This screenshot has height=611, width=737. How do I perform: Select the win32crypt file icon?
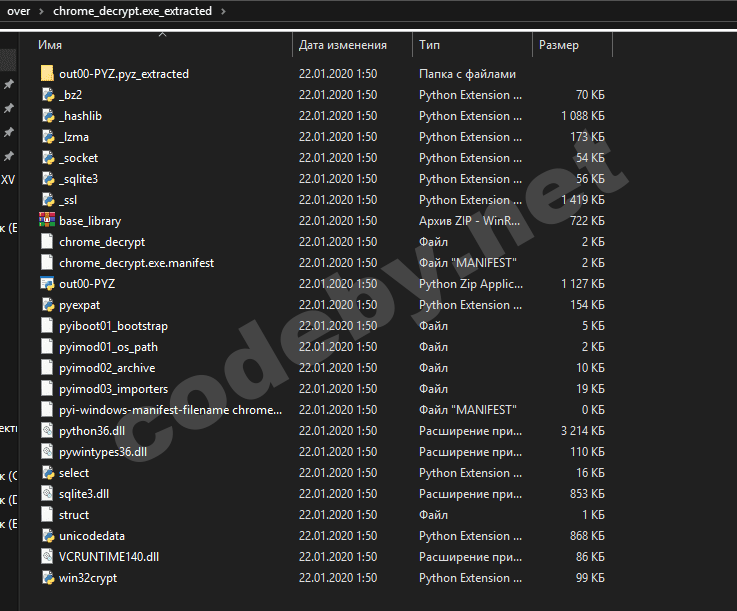point(47,578)
